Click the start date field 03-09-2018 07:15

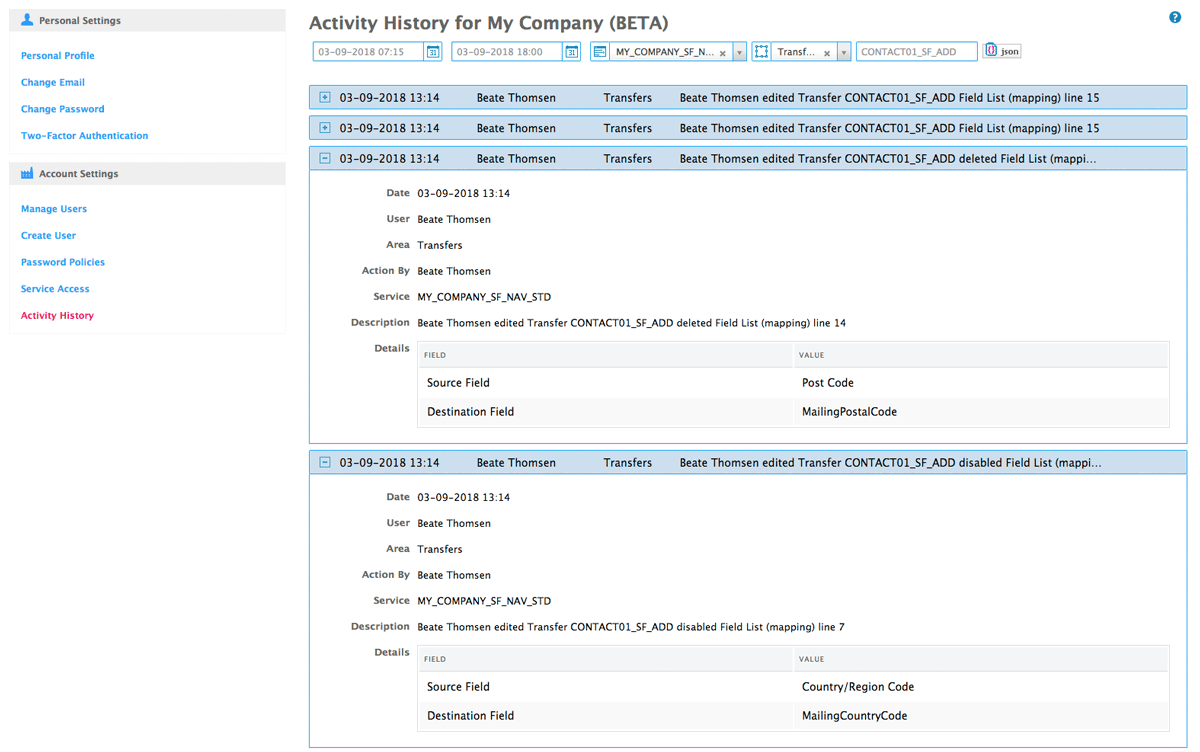(369, 52)
